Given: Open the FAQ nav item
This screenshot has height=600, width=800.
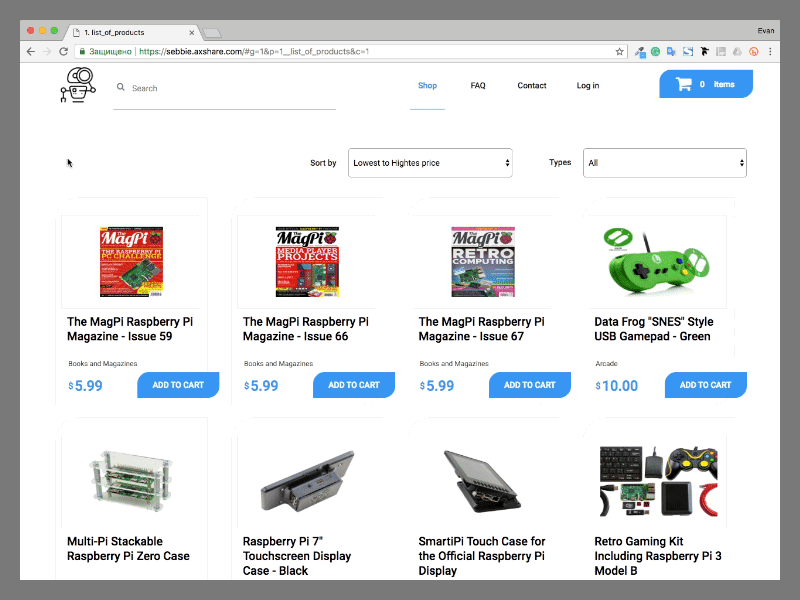Looking at the screenshot, I should click(478, 85).
